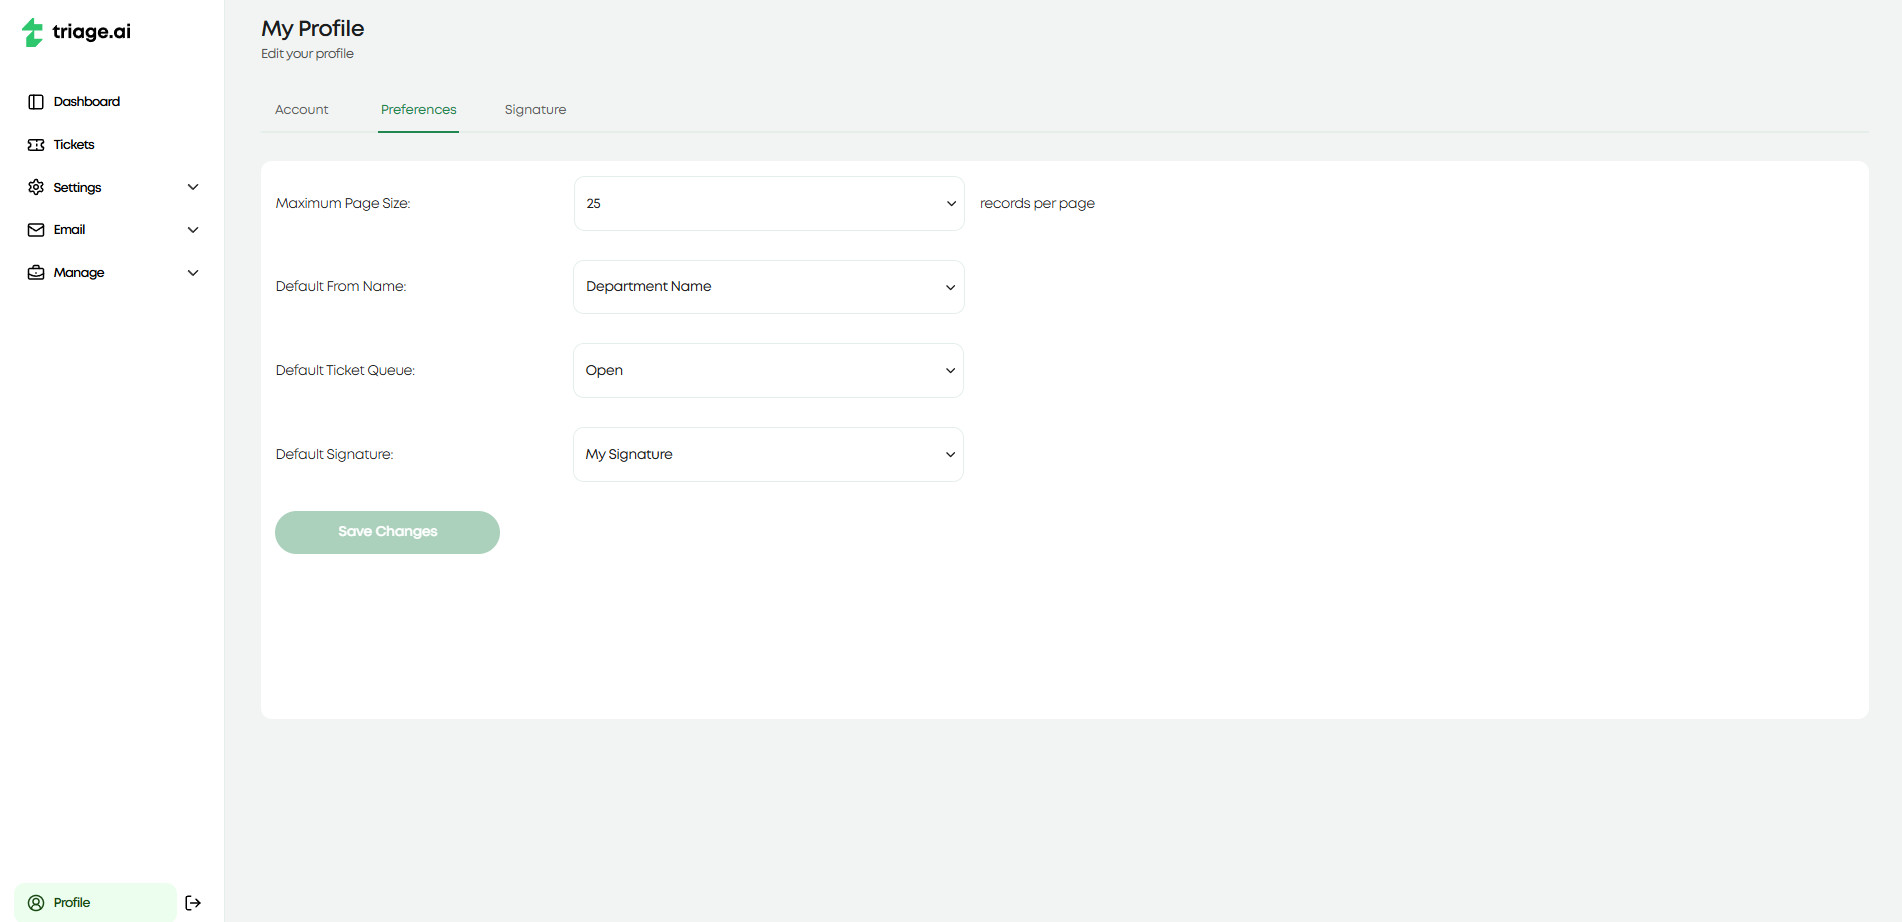The width and height of the screenshot is (1902, 922).
Task: Click the Settings gear icon
Action: (36, 187)
